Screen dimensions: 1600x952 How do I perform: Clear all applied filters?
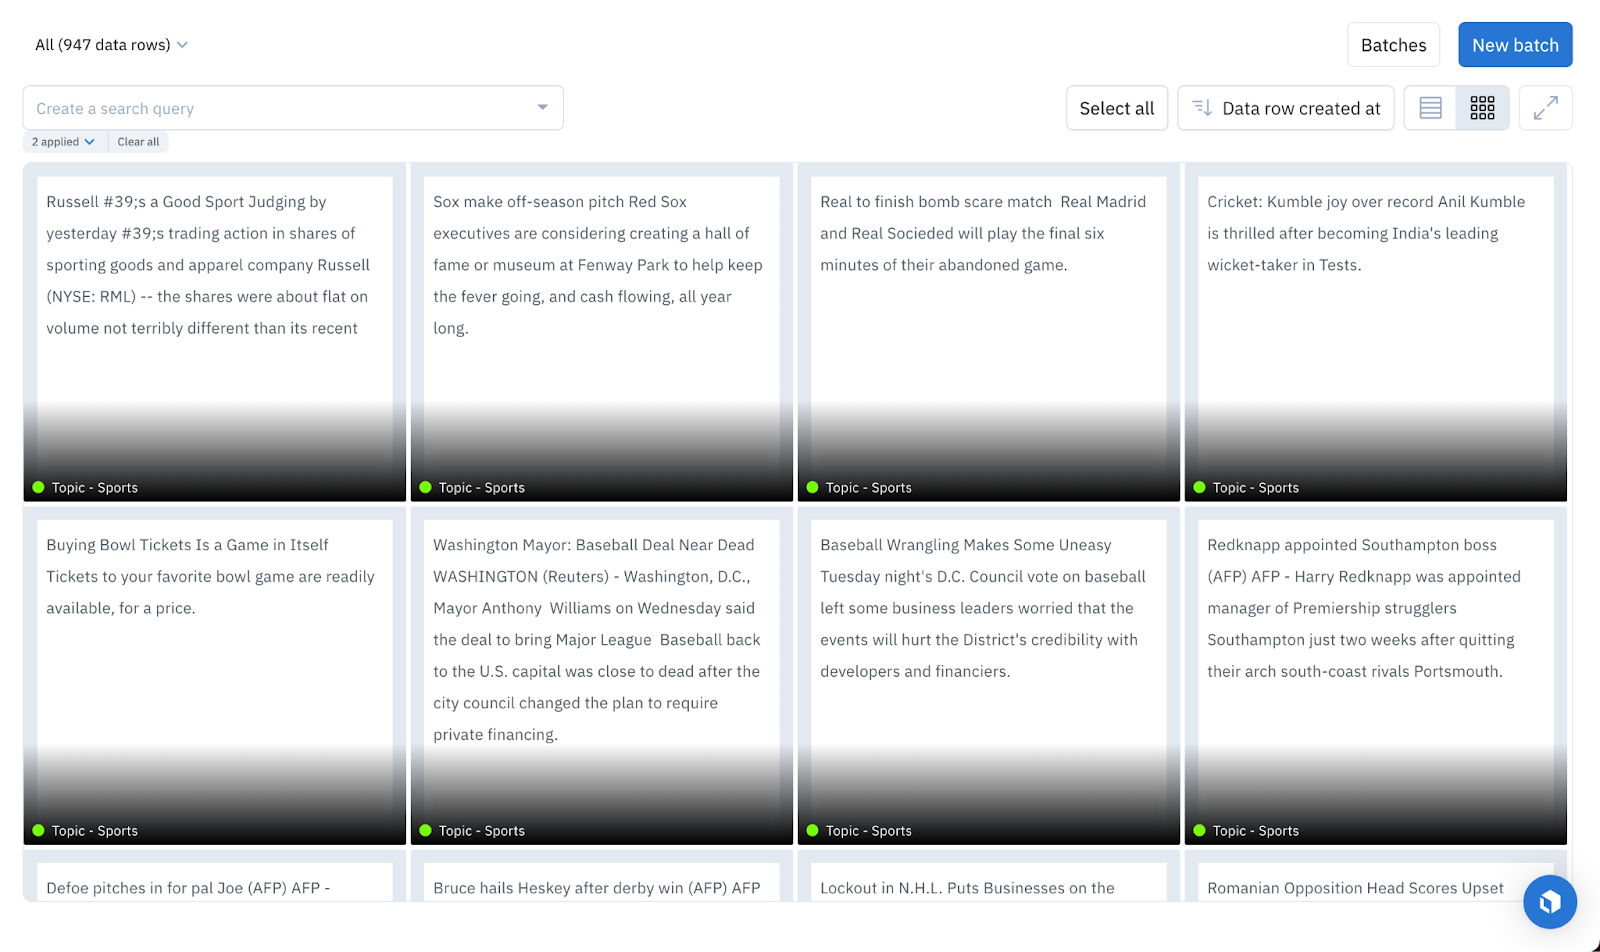point(138,142)
